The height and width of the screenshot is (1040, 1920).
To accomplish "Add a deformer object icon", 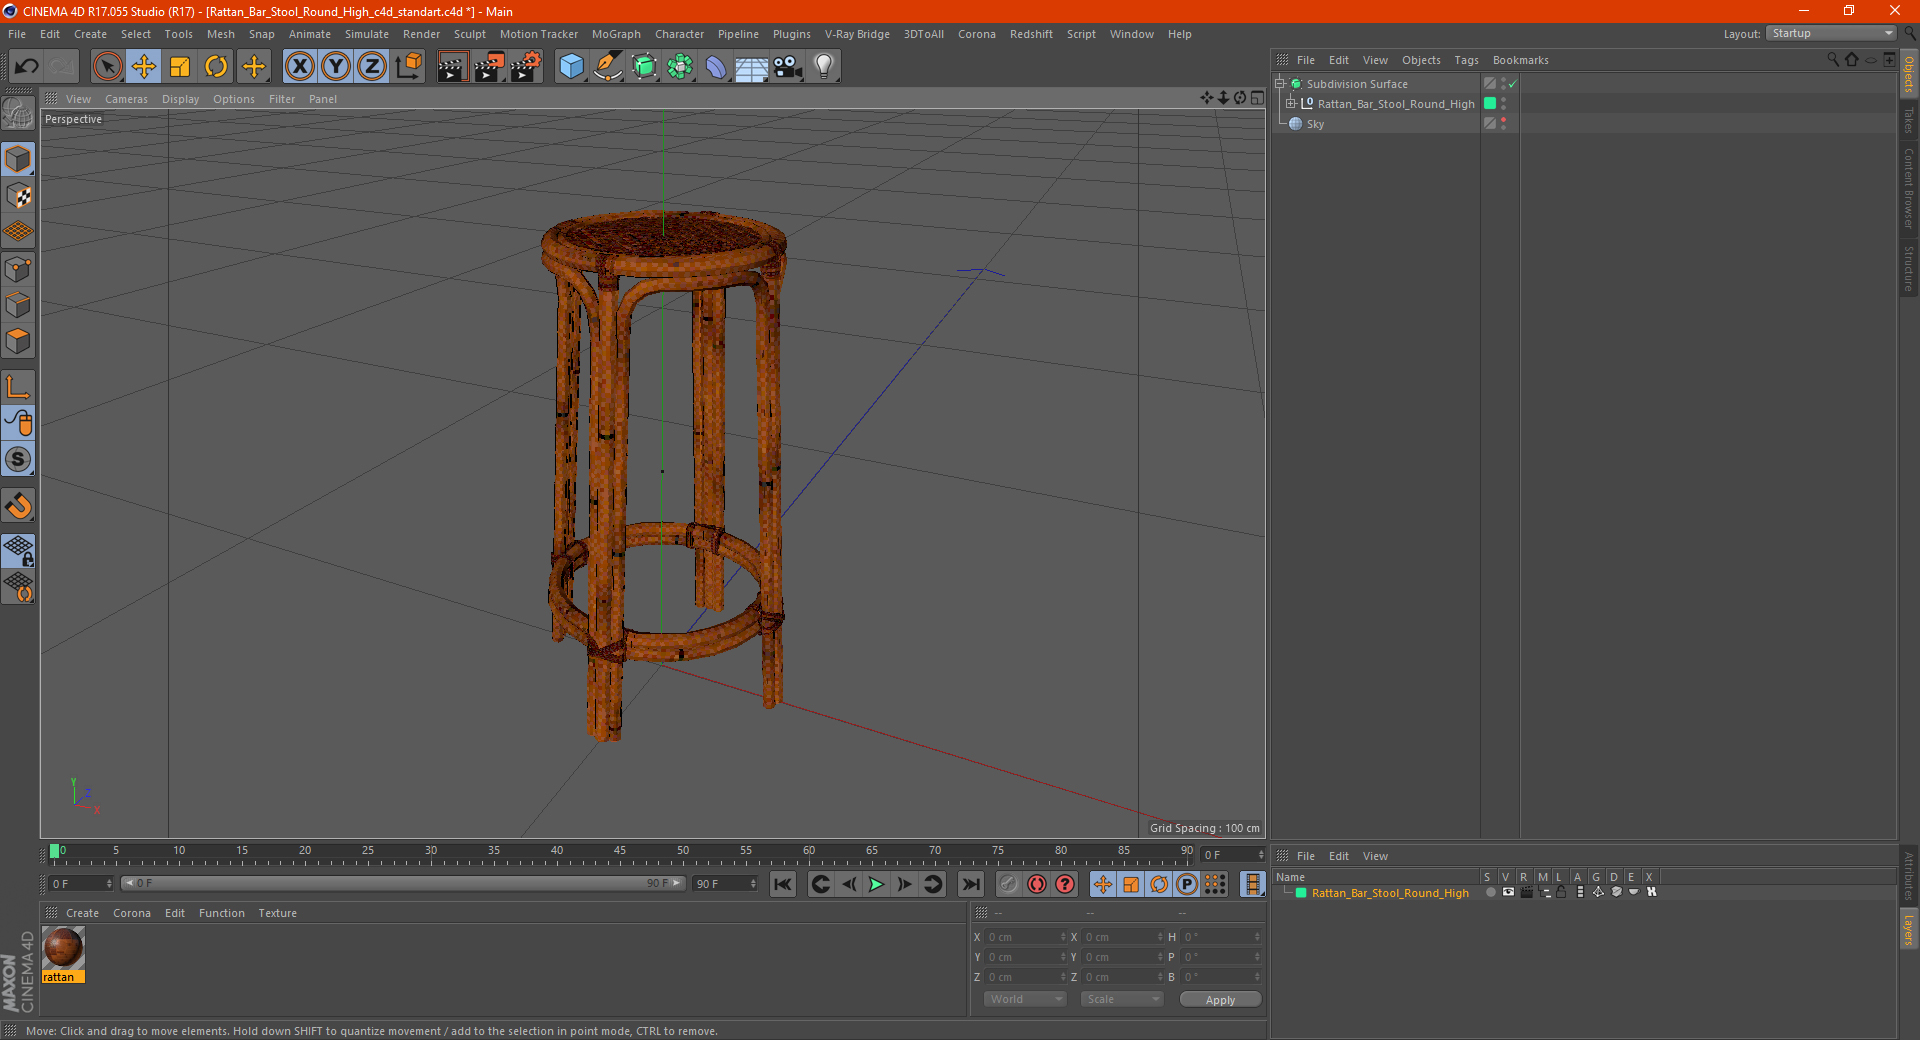I will (x=716, y=67).
